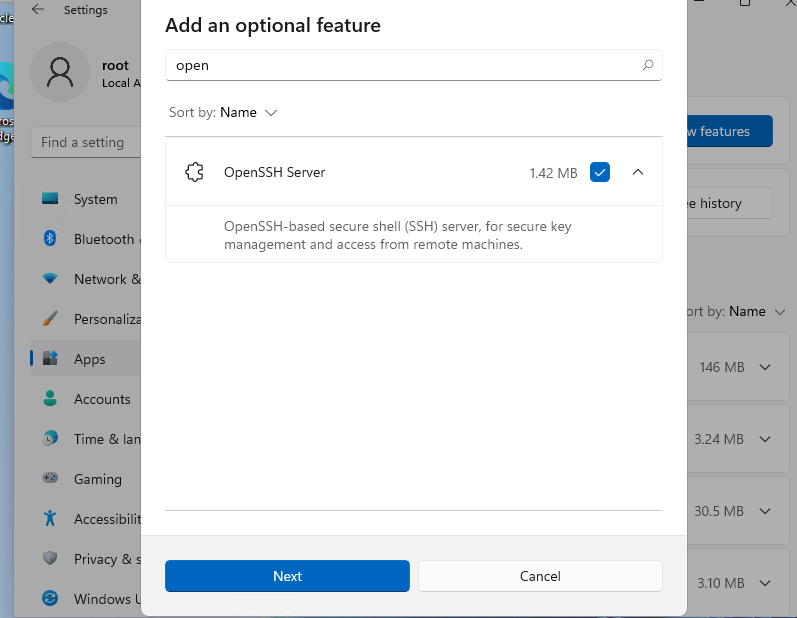Click the Gaming controller icon
This screenshot has width=797, height=618.
(50, 478)
